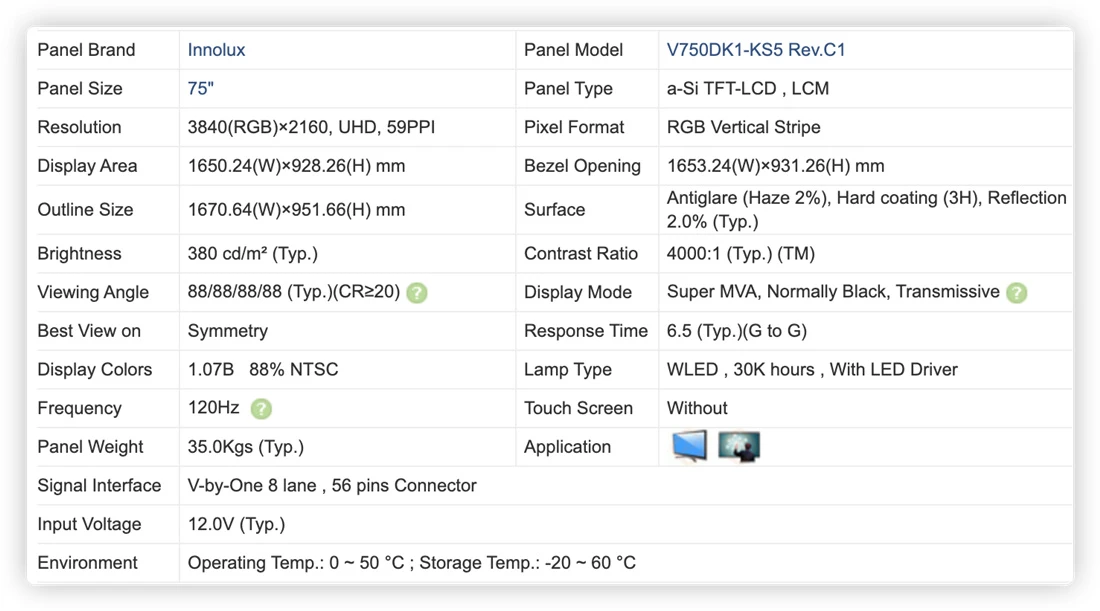
Task: Click the 1.07B 88% NTSC display colors value
Action: click(262, 370)
